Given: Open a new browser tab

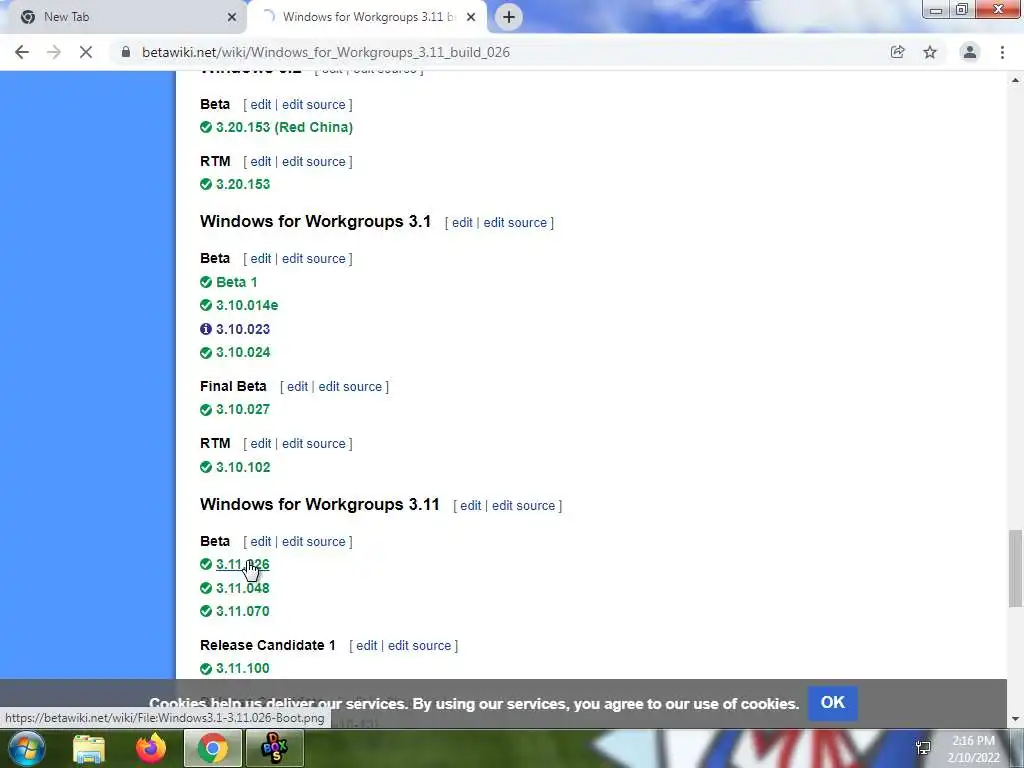Looking at the screenshot, I should tap(509, 17).
